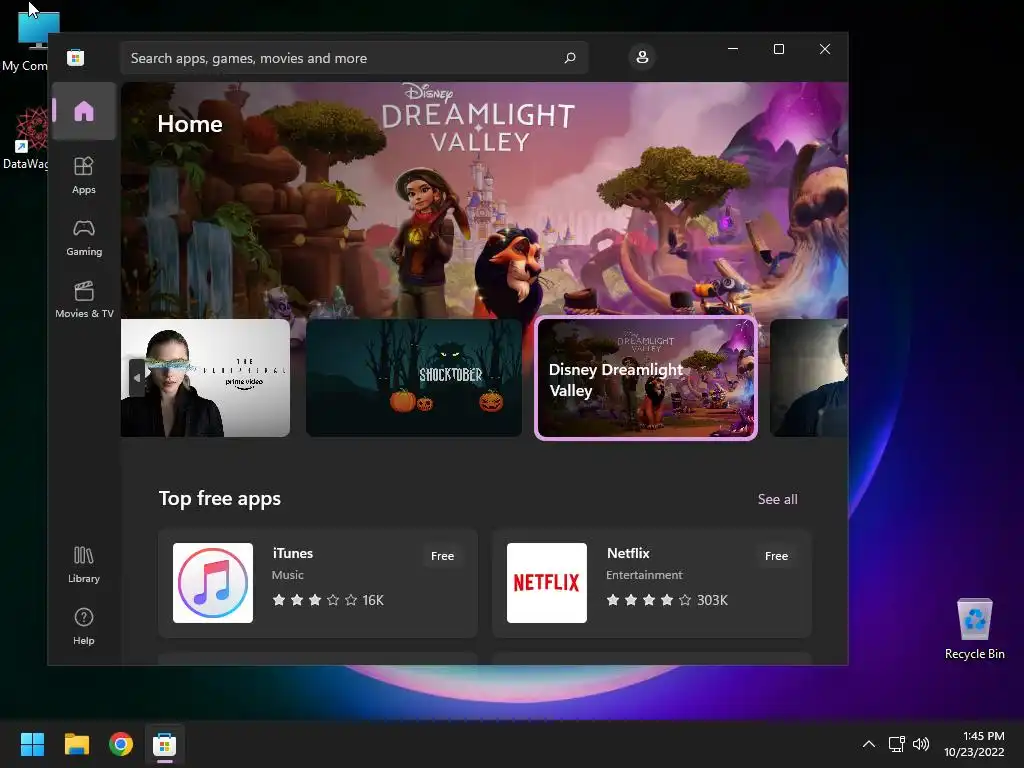Screen dimensions: 1024x768
Task: Open the Home section in Store sidebar
Action: tap(84, 111)
